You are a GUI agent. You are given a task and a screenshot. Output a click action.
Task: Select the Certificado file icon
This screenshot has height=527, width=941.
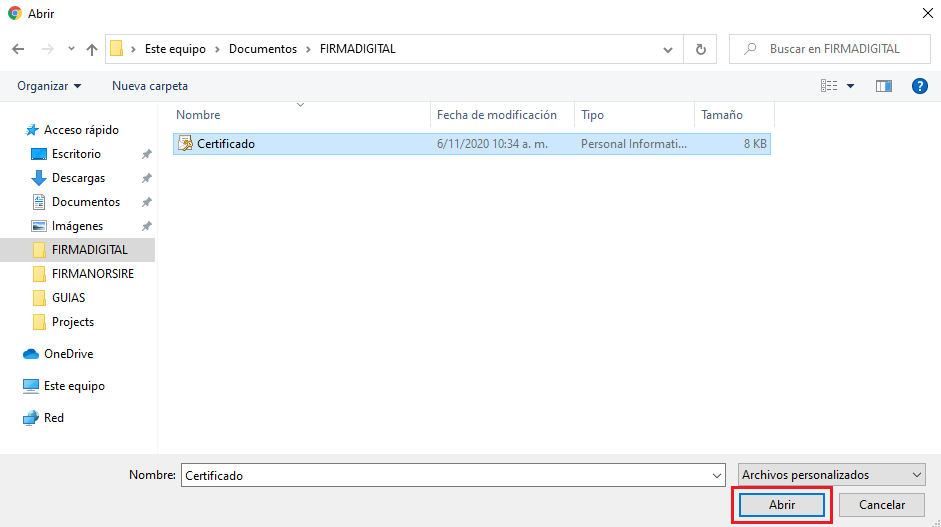pyautogui.click(x=185, y=144)
